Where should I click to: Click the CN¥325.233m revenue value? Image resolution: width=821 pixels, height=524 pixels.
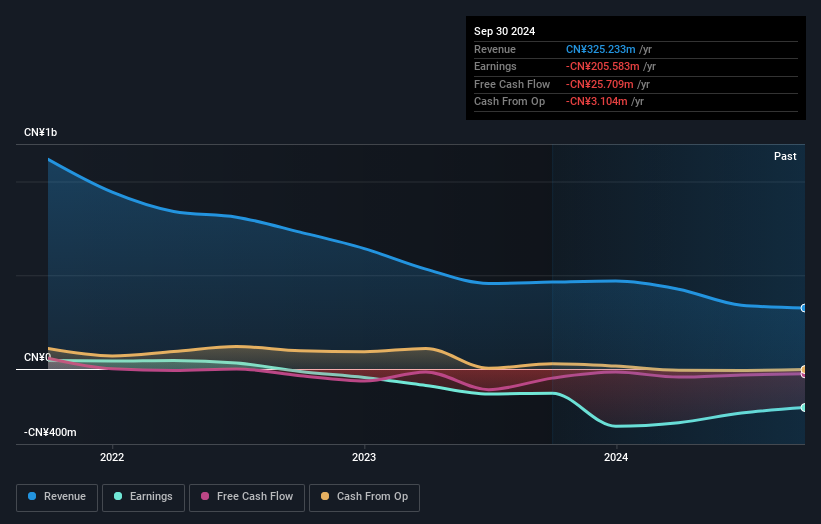pos(601,49)
